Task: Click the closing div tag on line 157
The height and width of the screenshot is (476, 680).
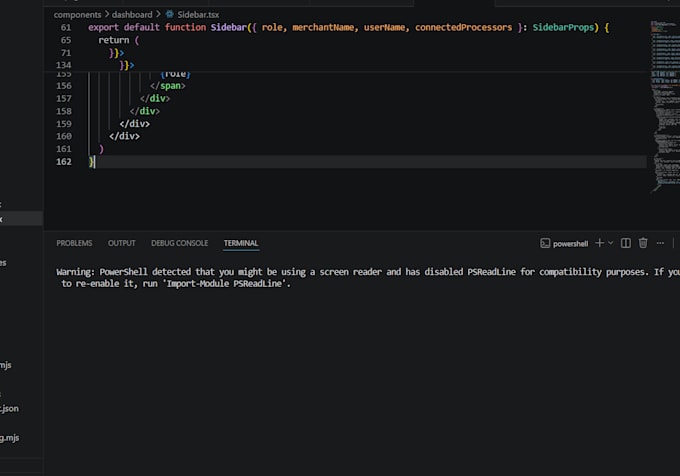Action: [155, 98]
